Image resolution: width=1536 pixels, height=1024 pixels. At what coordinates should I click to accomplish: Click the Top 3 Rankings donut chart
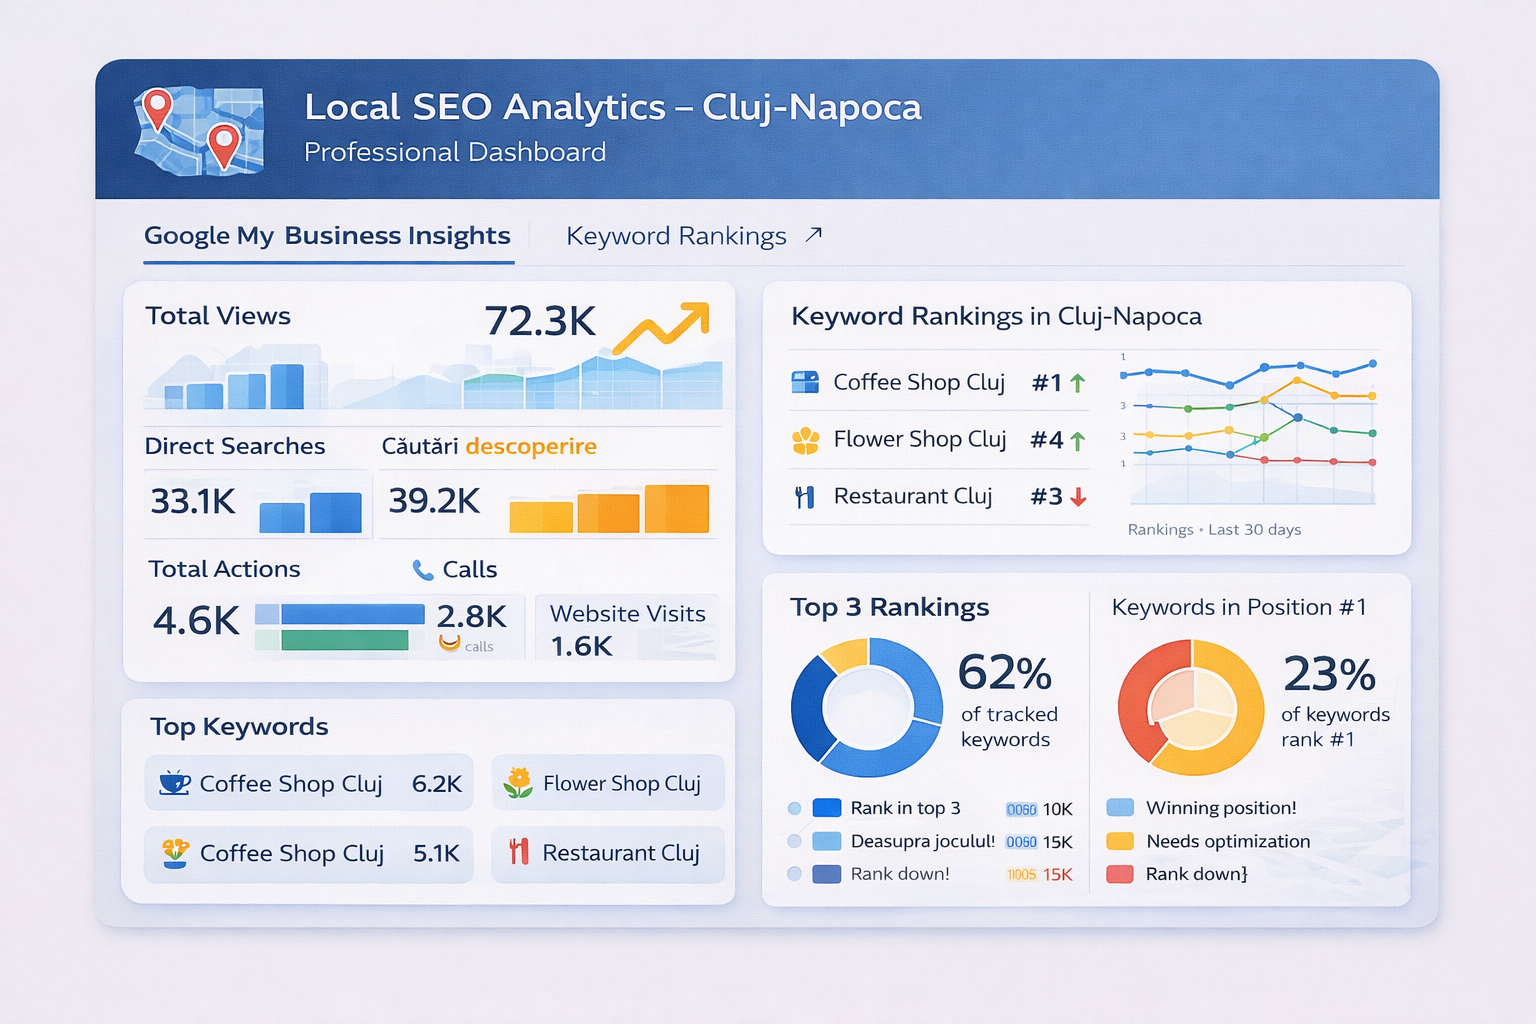coord(866,707)
